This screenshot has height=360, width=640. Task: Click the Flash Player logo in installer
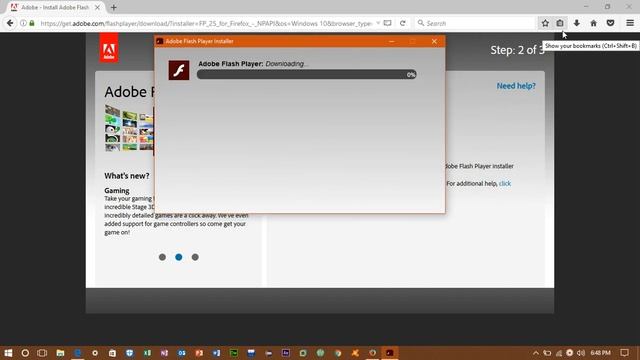tap(179, 70)
